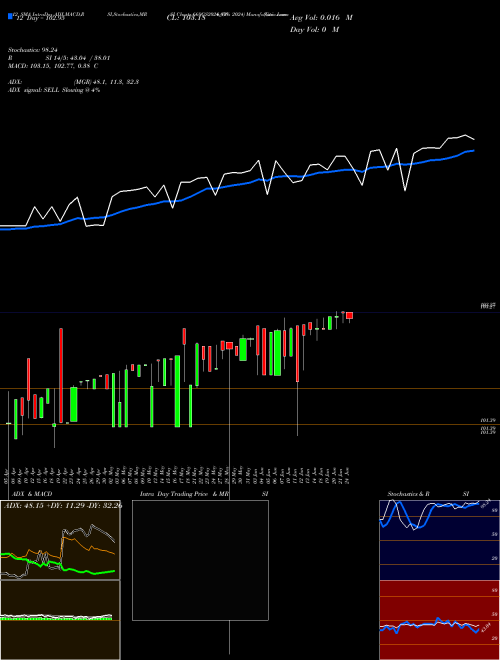Open the ADX line chart panel
The image size is (500, 660).
pos(60,540)
